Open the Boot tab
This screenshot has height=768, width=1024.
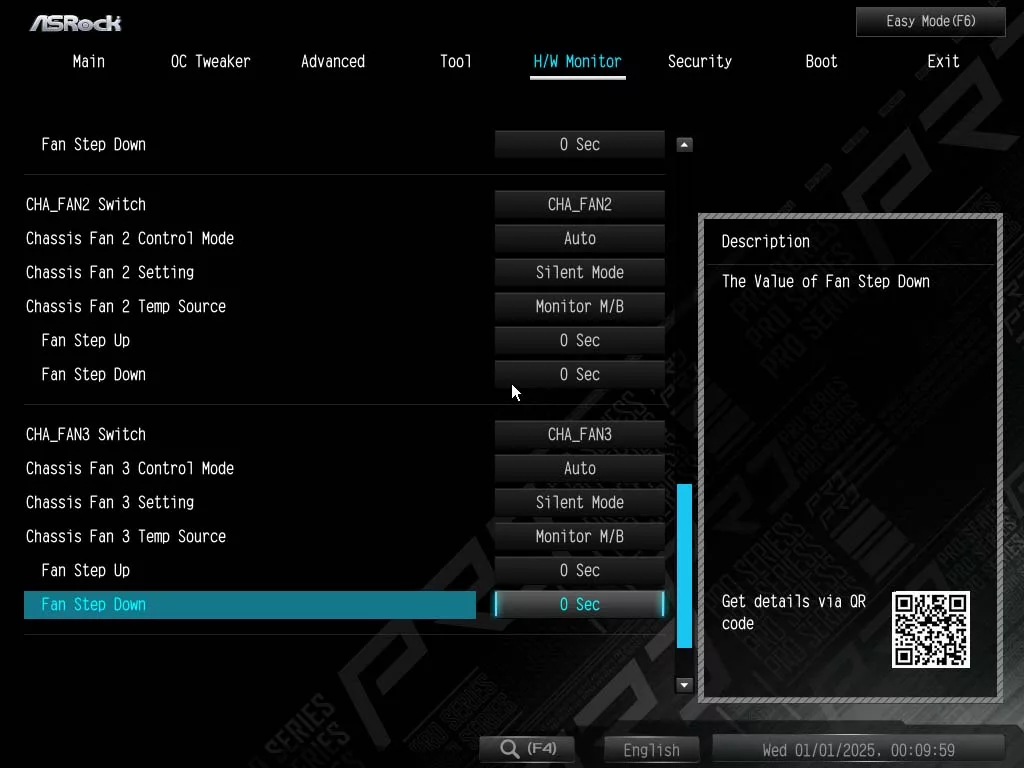821,62
